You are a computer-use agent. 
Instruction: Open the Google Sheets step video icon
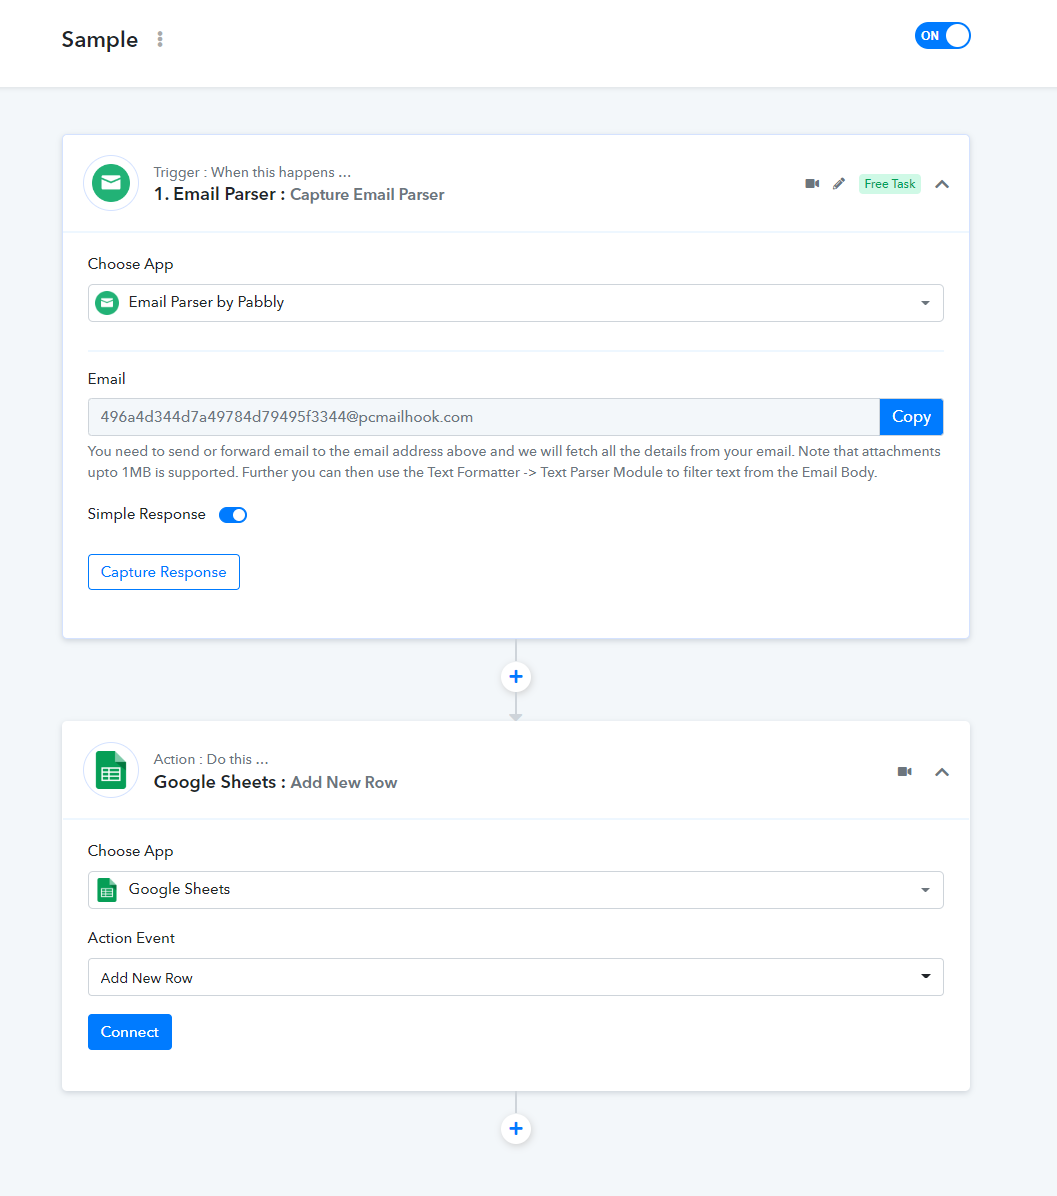pos(904,772)
